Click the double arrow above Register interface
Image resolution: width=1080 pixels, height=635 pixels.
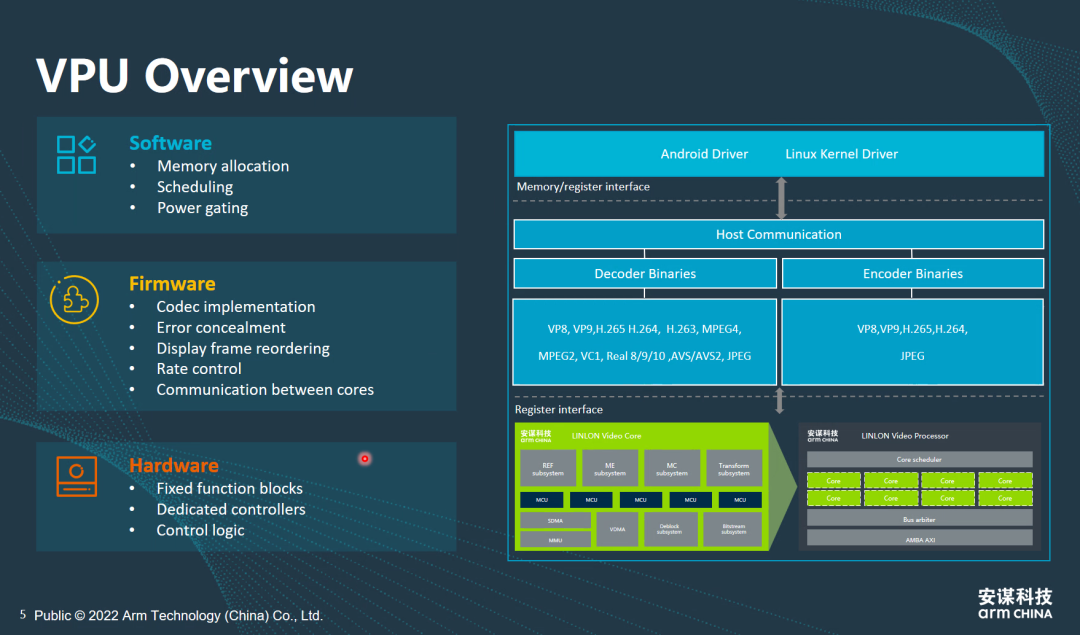780,401
